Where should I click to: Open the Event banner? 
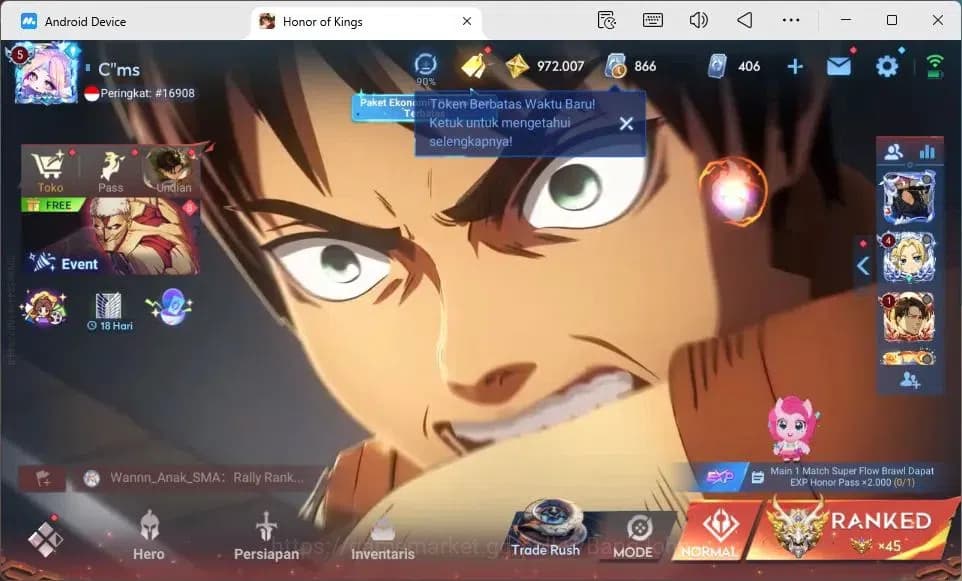[x=111, y=237]
